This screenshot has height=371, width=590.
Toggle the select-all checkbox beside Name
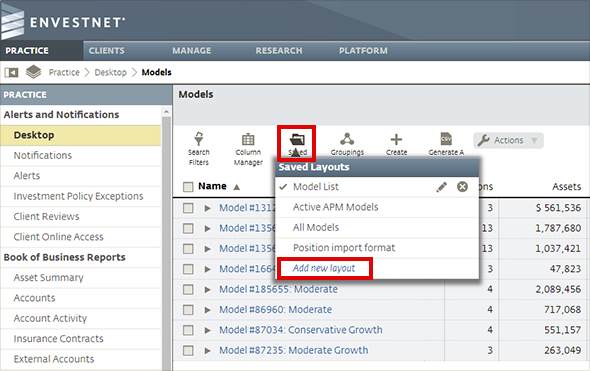[188, 187]
